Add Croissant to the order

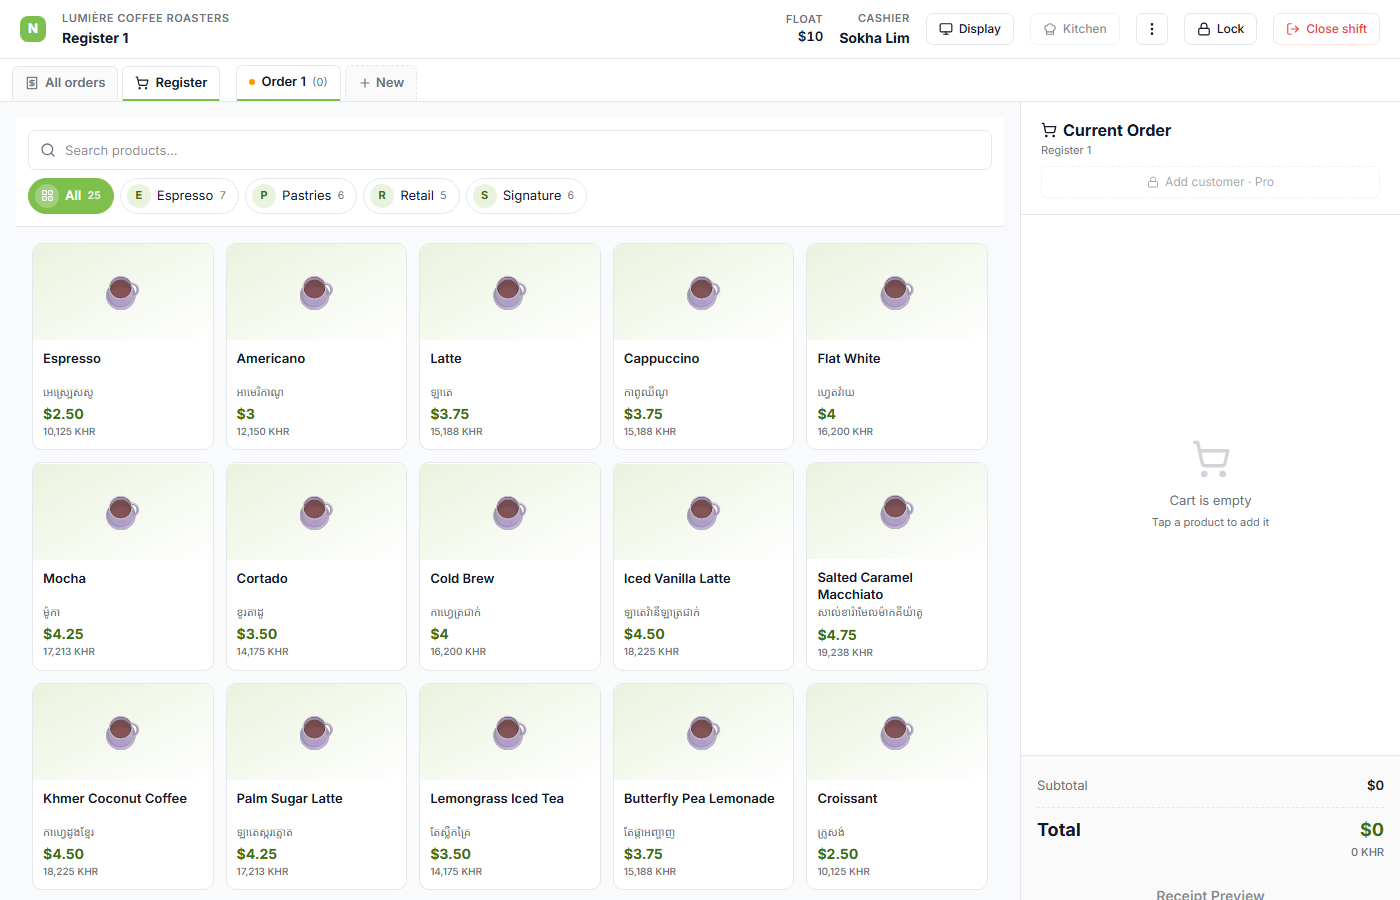(x=897, y=786)
